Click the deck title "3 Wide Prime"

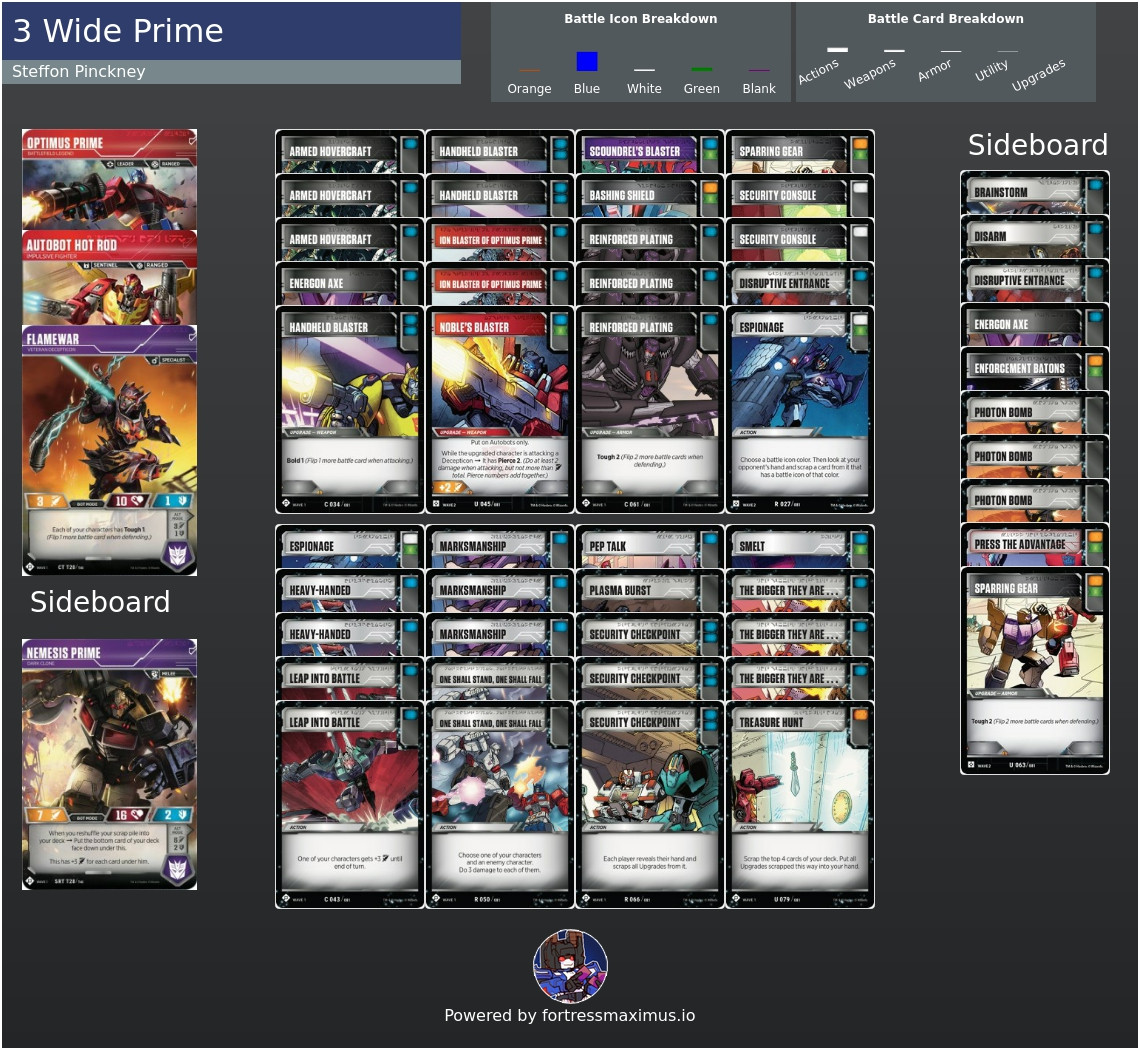click(118, 31)
